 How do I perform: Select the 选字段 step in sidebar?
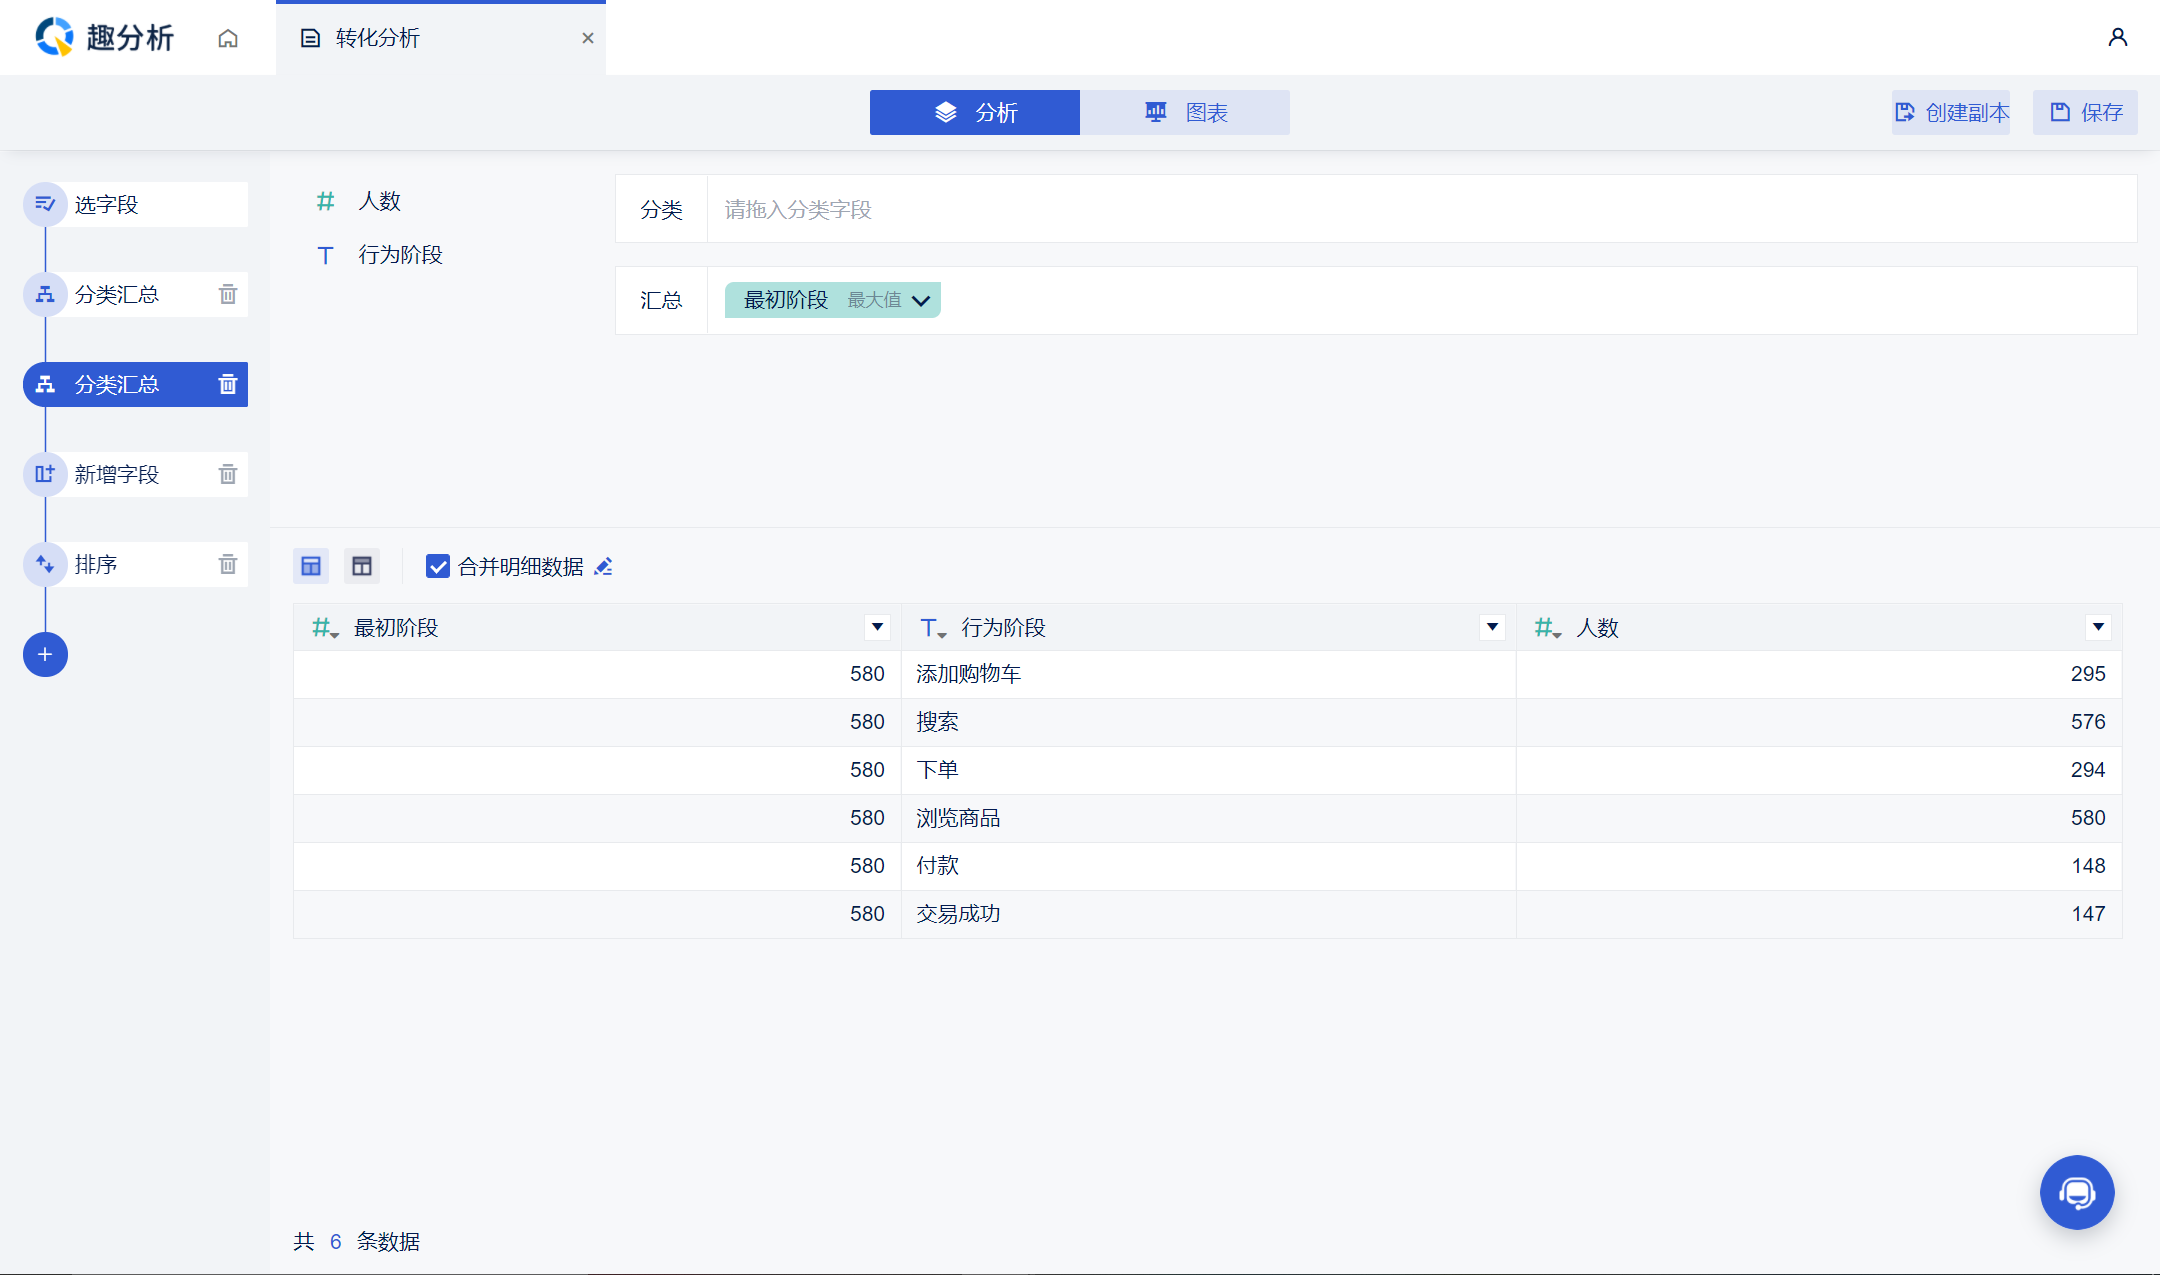pos(136,204)
